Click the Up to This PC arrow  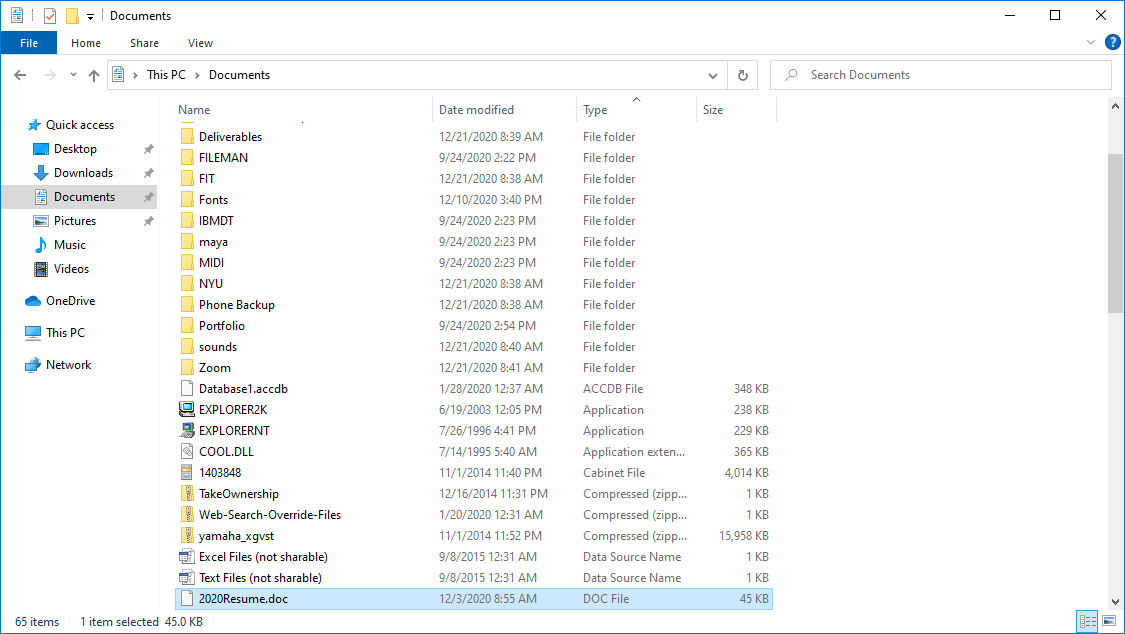(94, 75)
